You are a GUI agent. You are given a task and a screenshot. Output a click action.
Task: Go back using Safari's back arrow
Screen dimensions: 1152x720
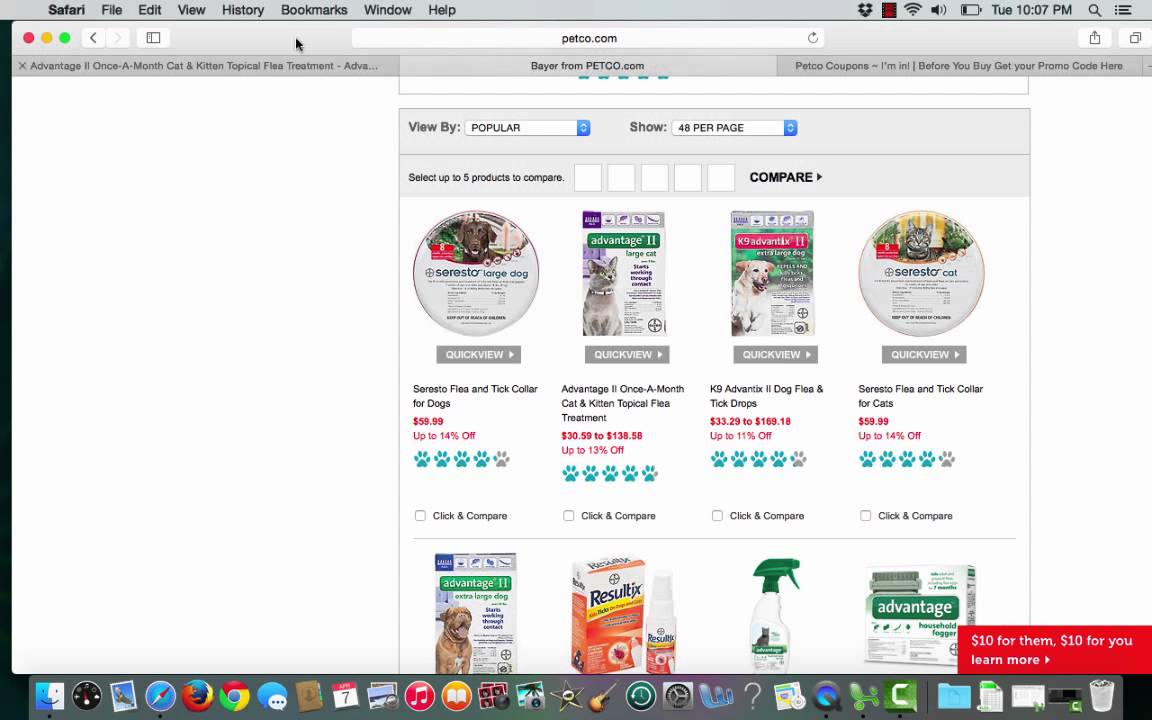93,37
